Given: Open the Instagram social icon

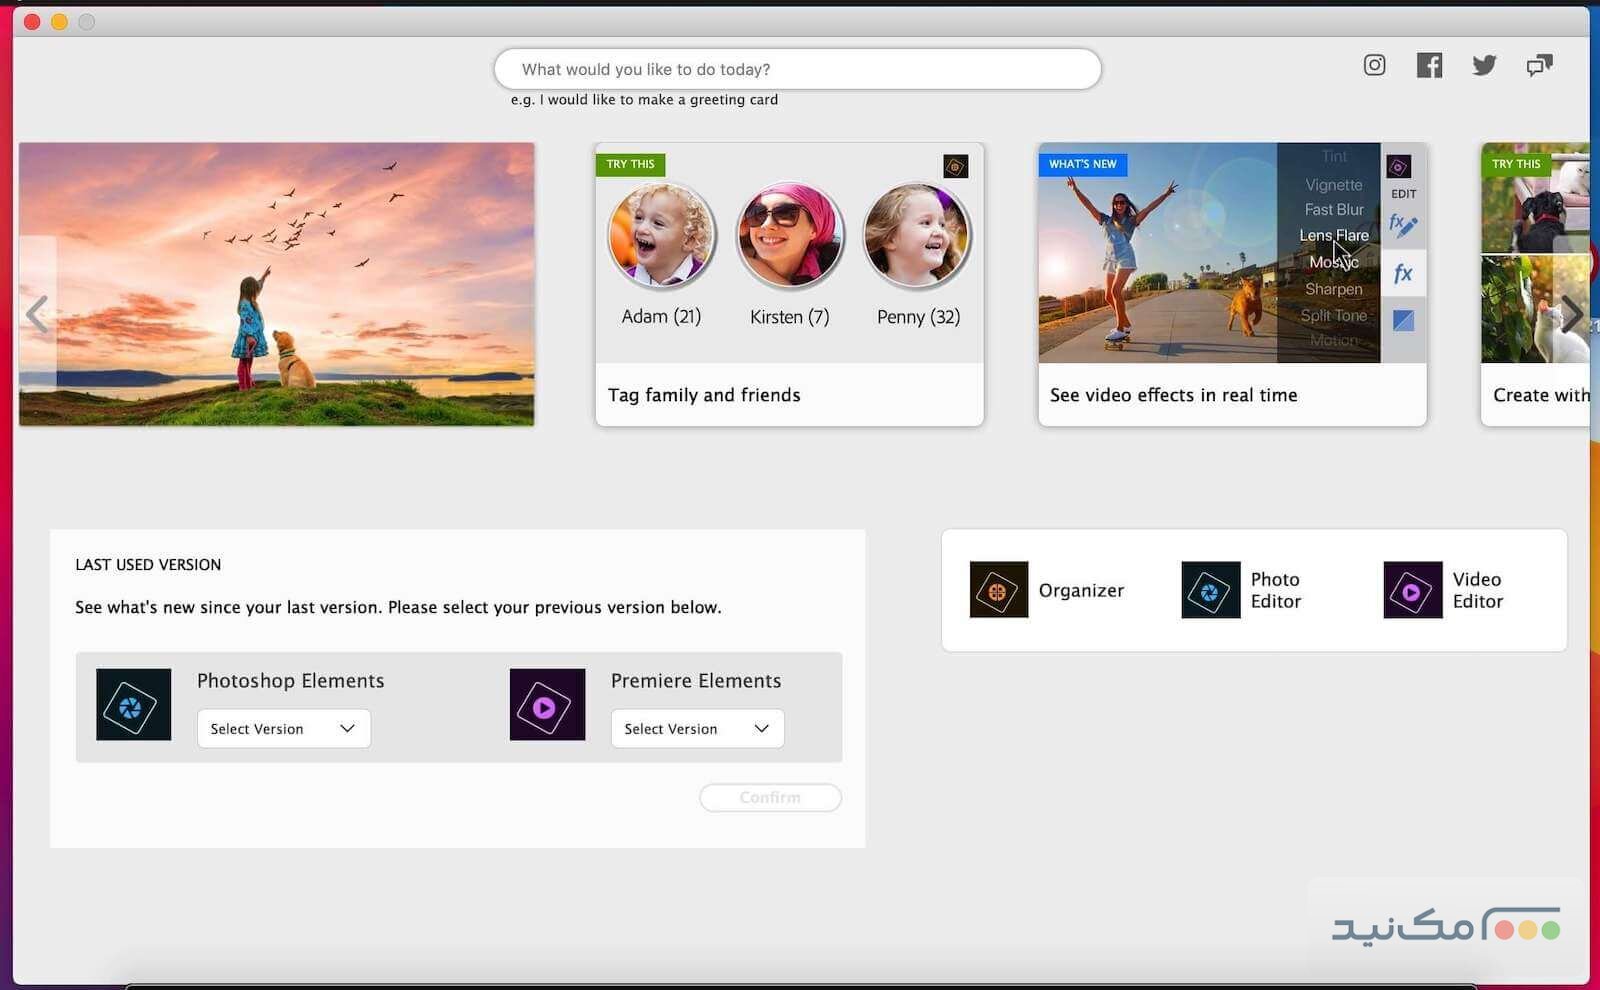Looking at the screenshot, I should [1374, 66].
